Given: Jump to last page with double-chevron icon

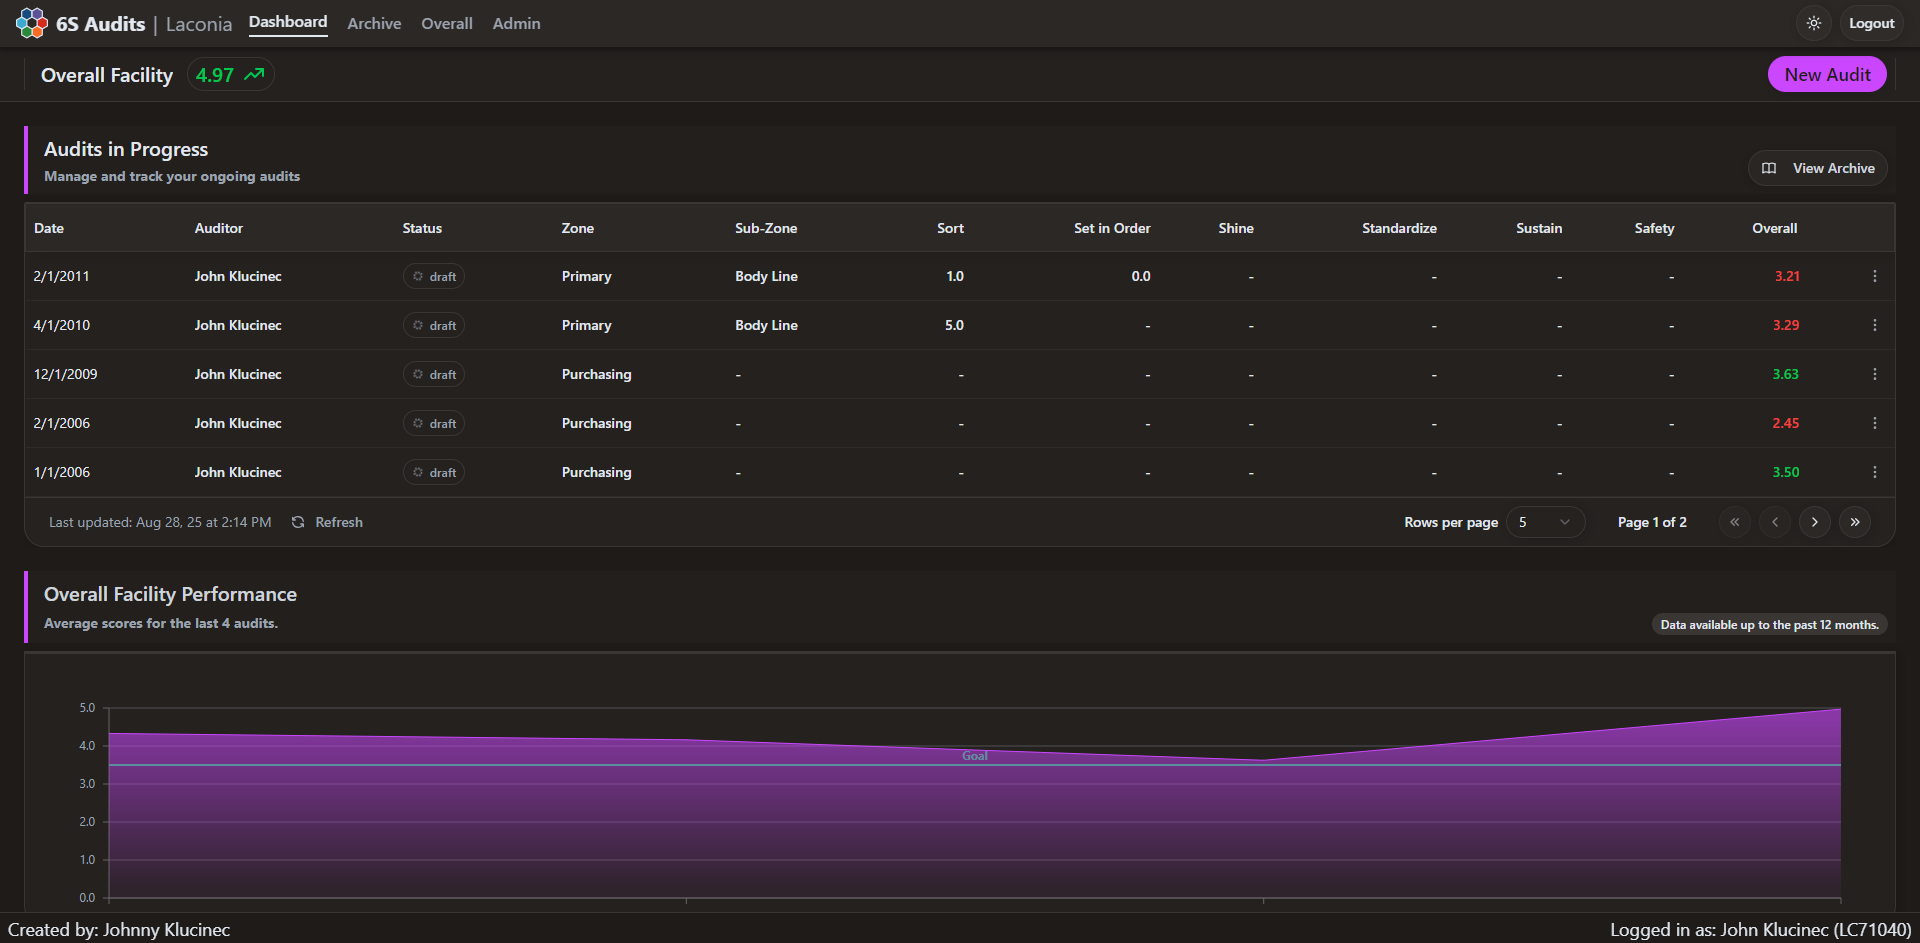Looking at the screenshot, I should point(1855,521).
